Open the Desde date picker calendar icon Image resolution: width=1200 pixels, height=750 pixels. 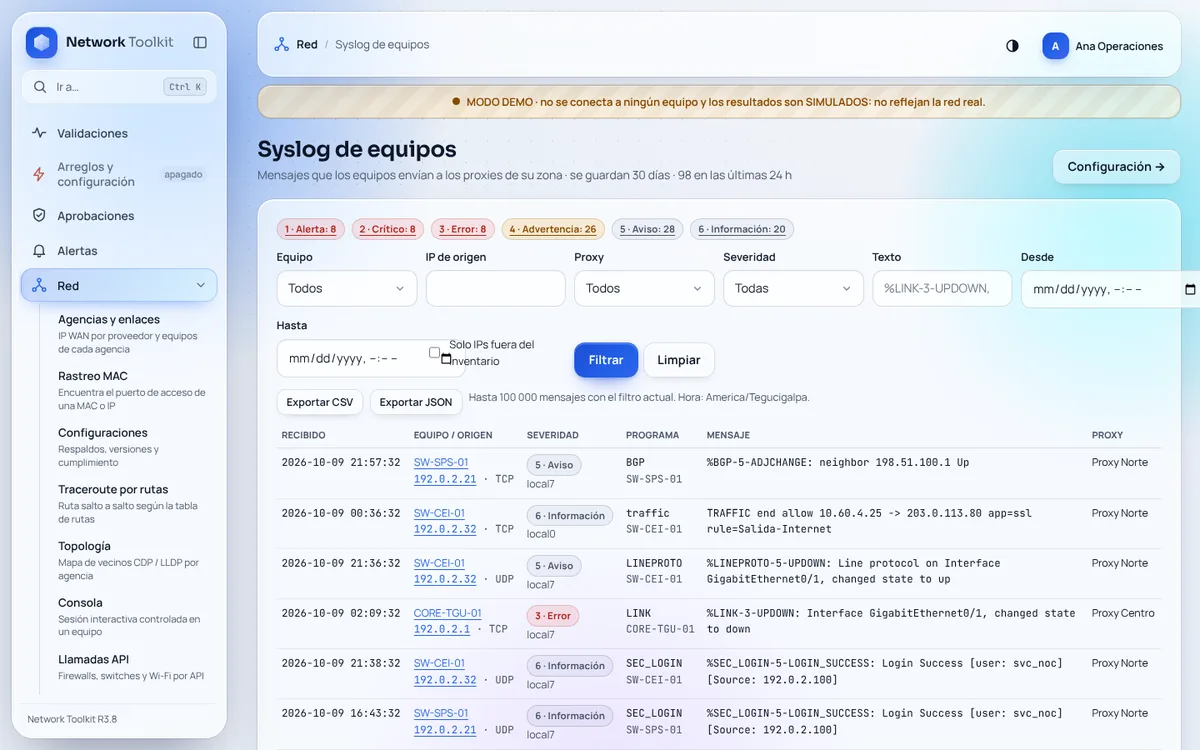coord(1190,289)
